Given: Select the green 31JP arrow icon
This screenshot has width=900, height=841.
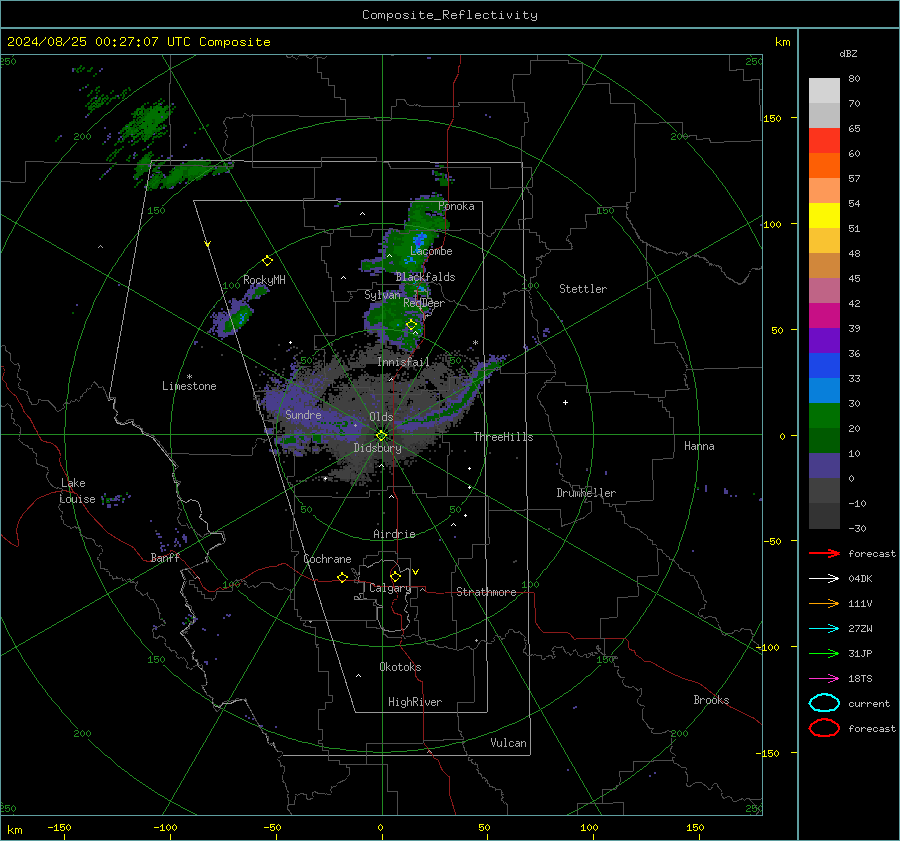Looking at the screenshot, I should click(824, 653).
